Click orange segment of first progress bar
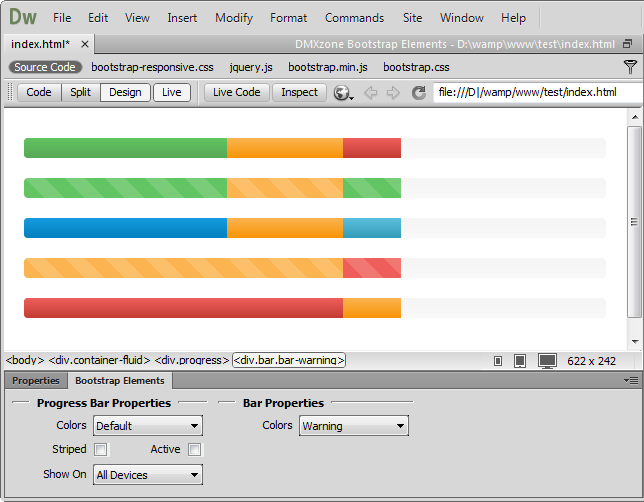 (x=285, y=148)
